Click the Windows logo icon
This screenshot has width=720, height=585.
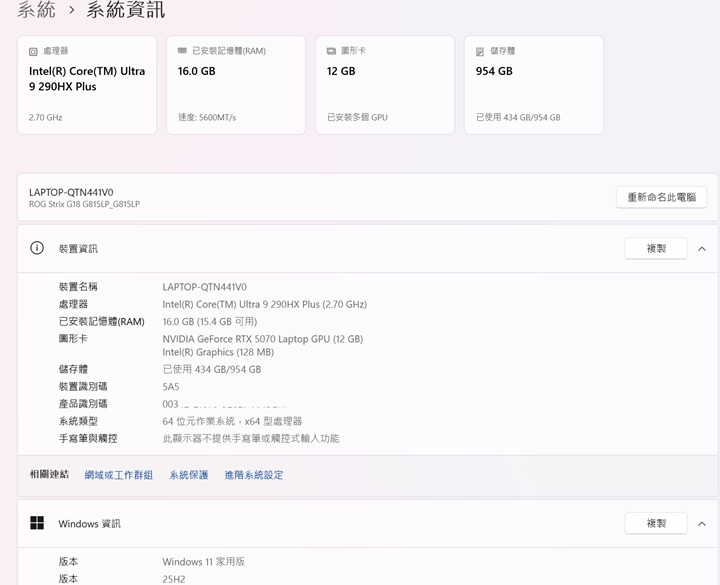pos(37,523)
